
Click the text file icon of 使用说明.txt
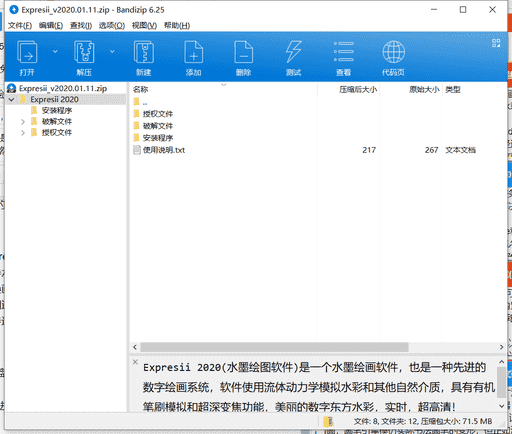[x=137, y=150]
